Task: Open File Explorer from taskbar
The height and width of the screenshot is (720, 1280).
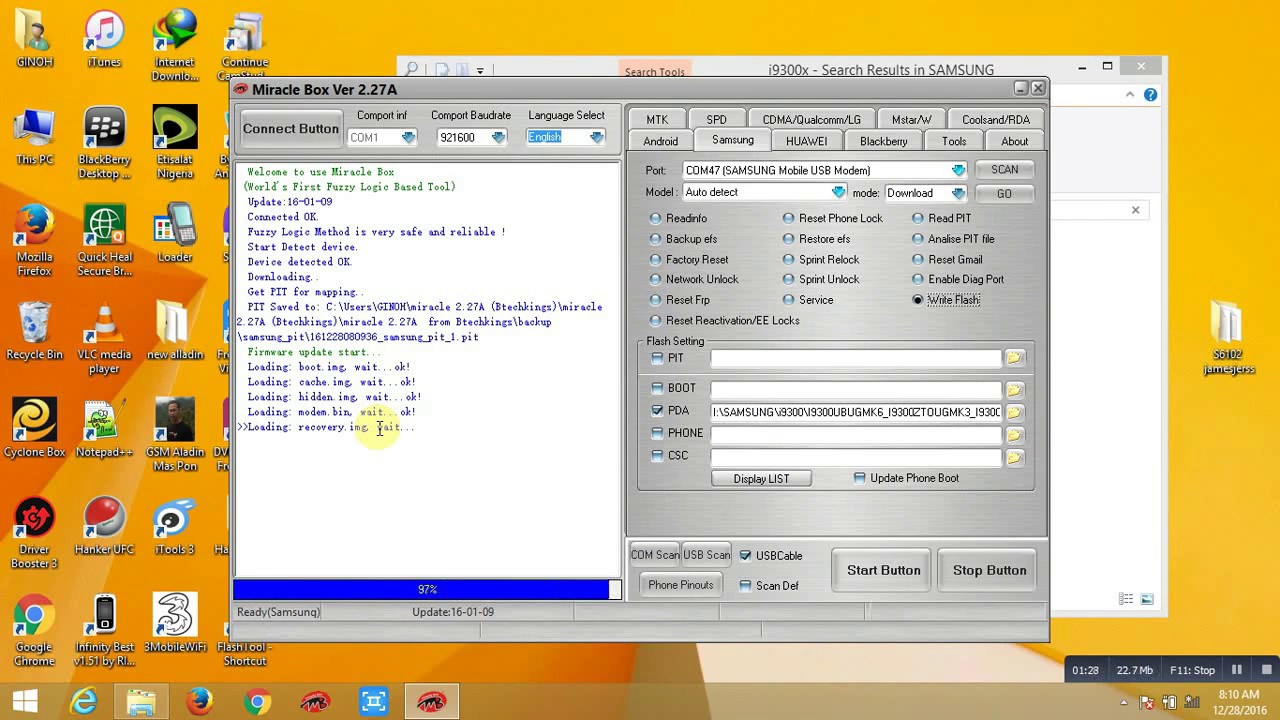Action: click(141, 701)
